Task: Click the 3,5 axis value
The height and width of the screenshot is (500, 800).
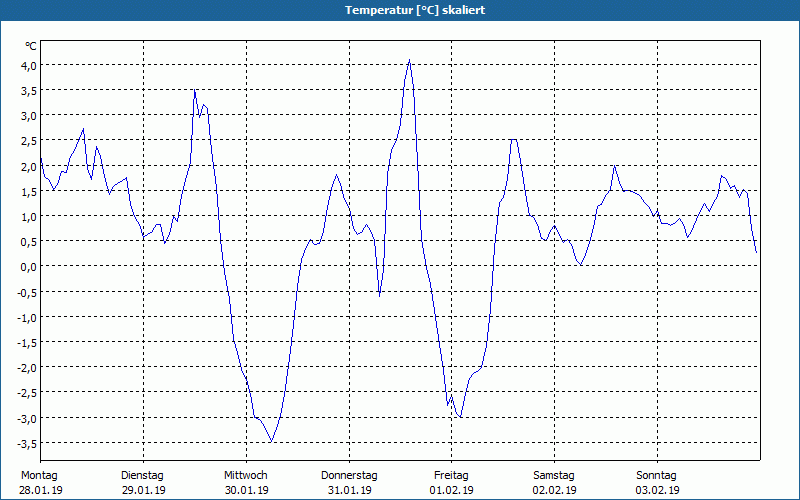Action: 29,90
